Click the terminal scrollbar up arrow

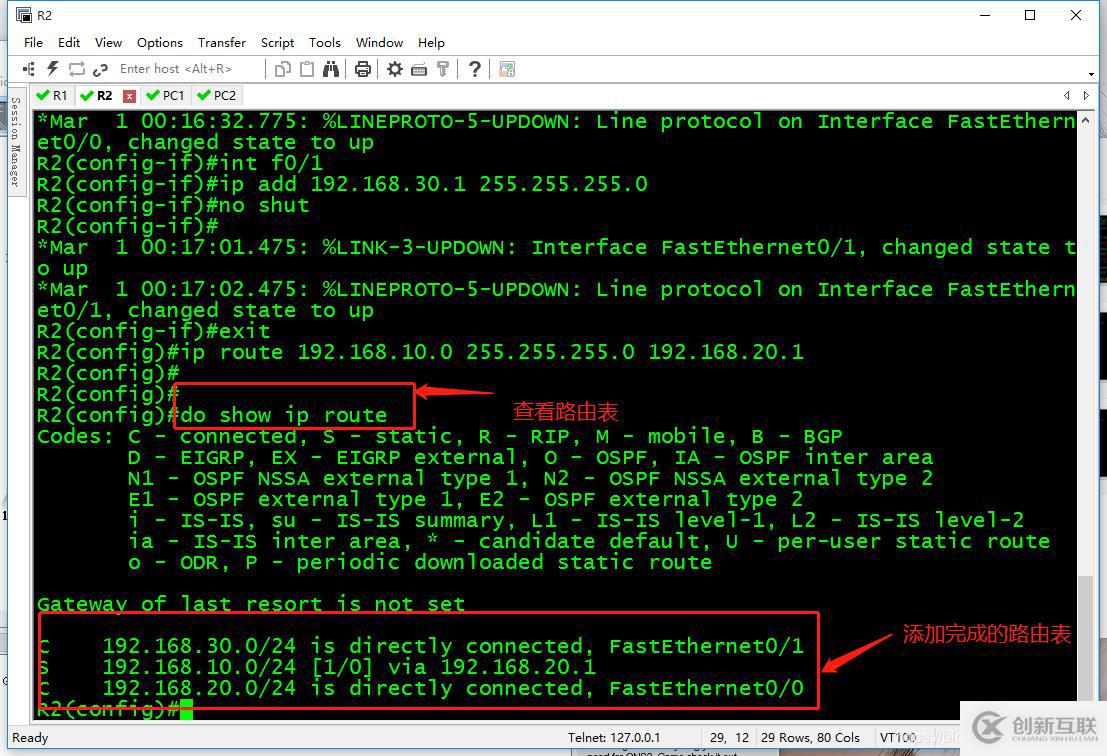tap(1086, 120)
